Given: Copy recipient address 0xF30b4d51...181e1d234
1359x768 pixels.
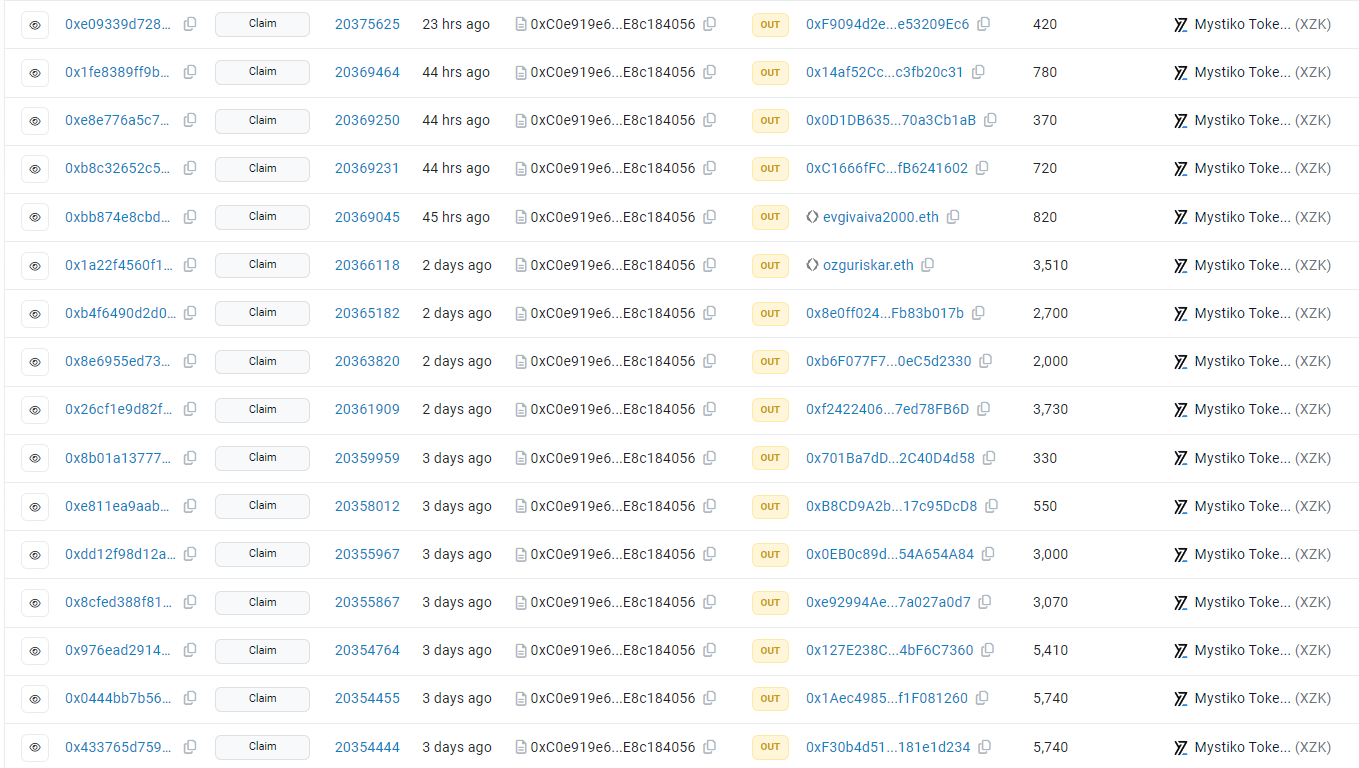Looking at the screenshot, I should tap(984, 747).
